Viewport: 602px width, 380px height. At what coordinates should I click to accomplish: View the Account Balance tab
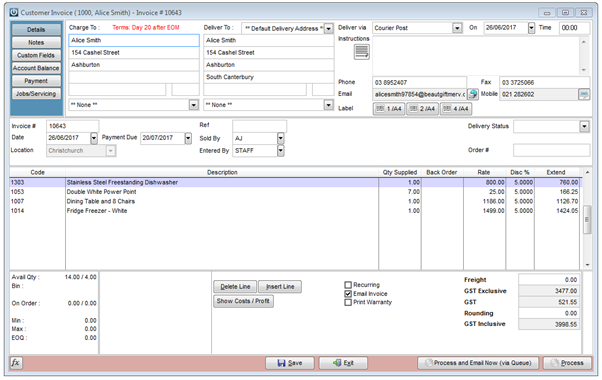click(36, 68)
